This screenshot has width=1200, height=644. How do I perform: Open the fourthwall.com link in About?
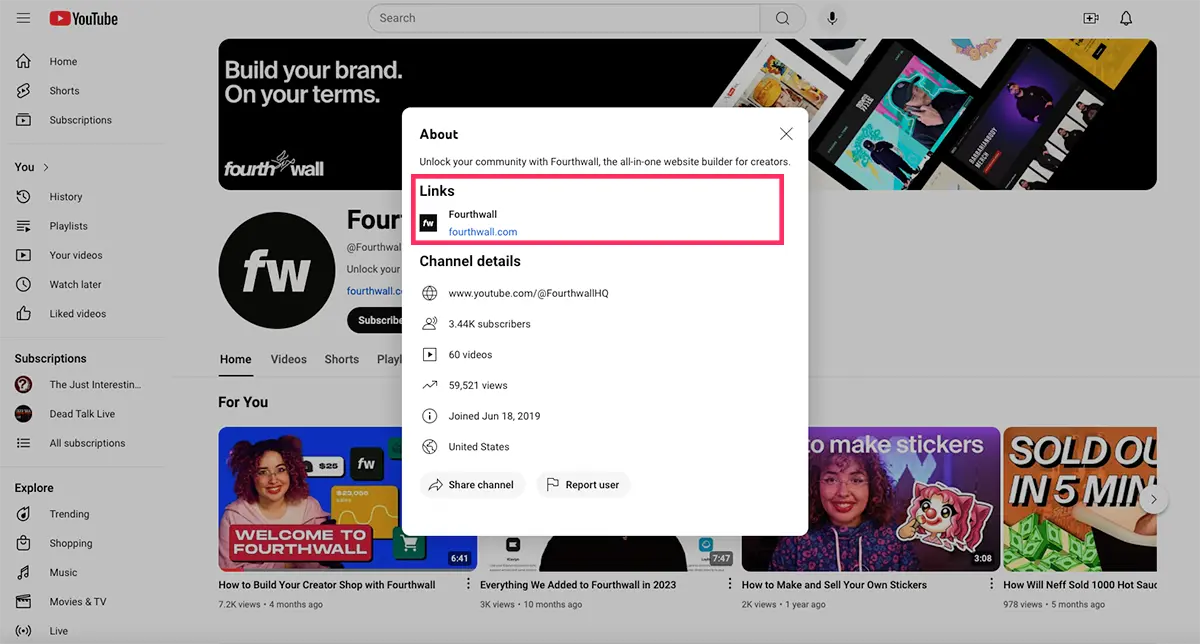click(483, 232)
